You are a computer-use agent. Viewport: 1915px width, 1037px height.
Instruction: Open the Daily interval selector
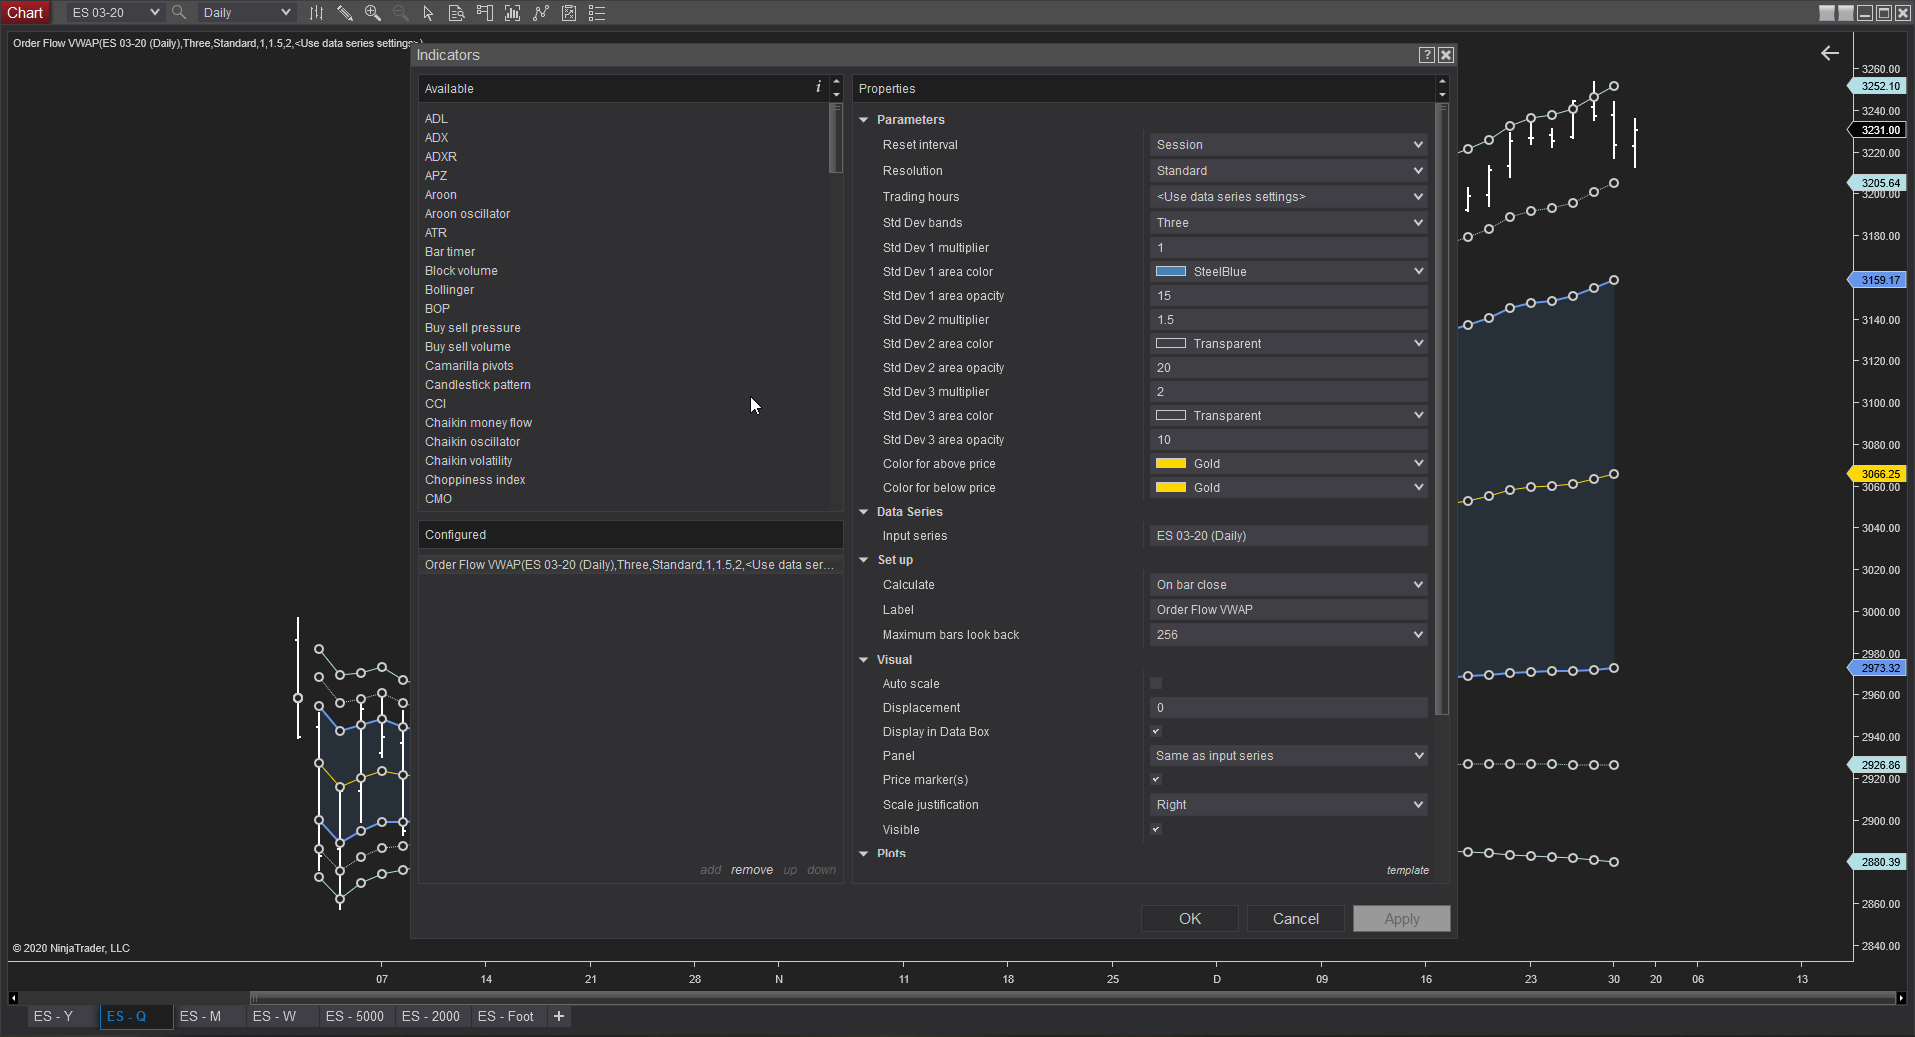click(245, 13)
